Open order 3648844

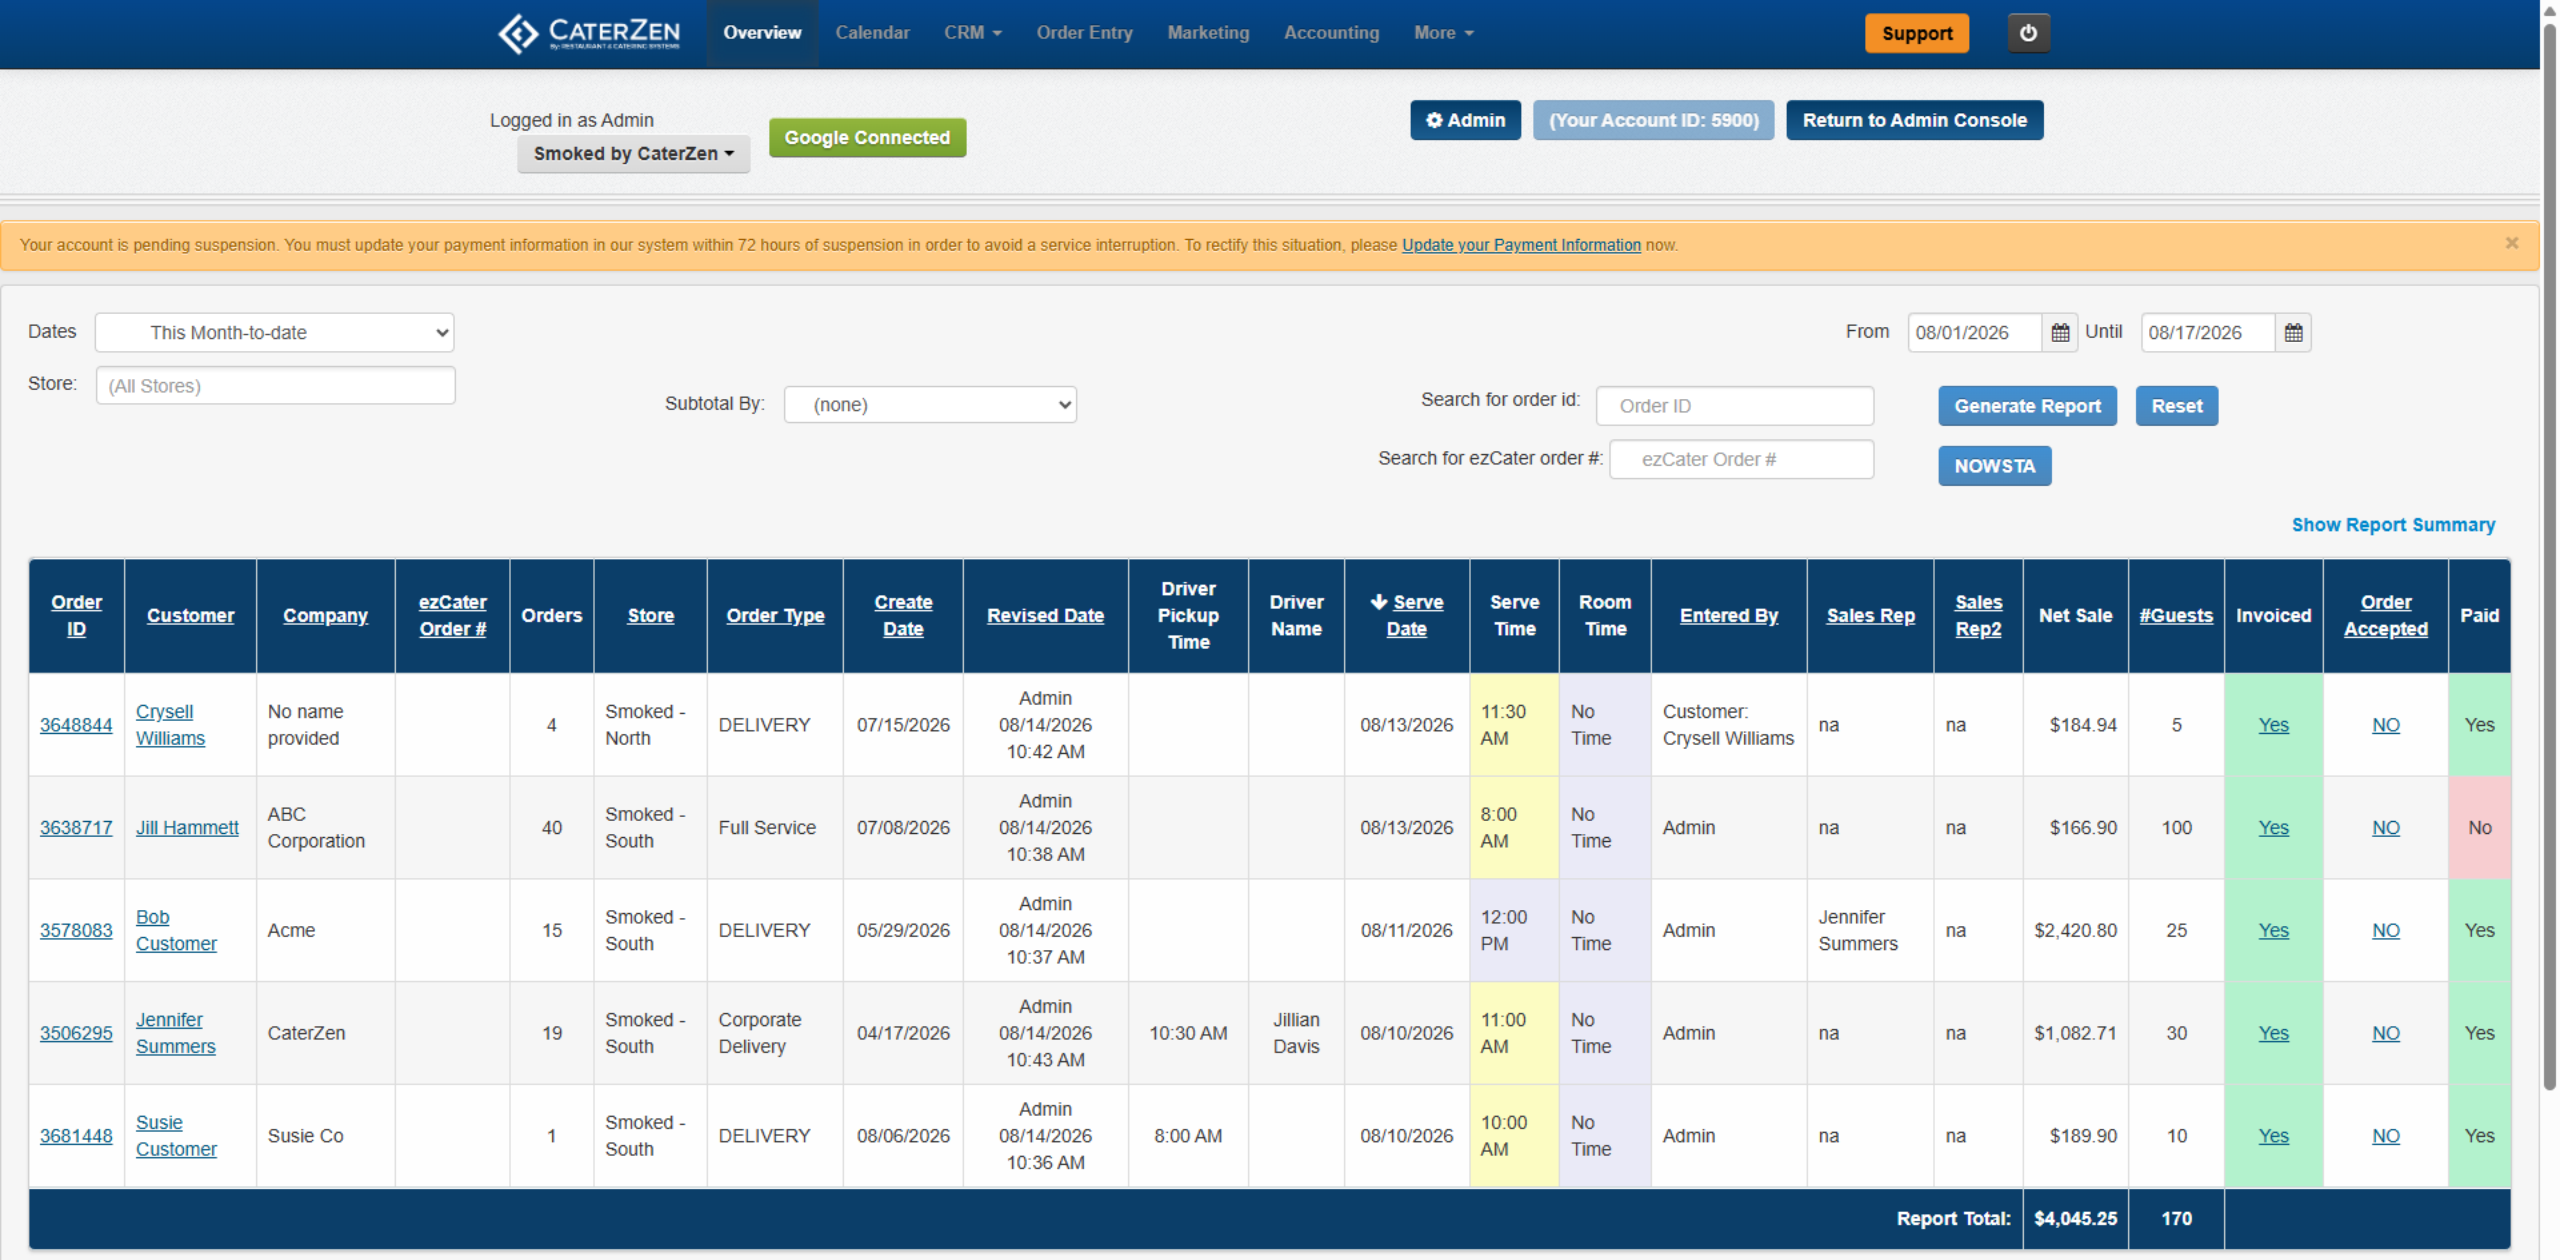[76, 725]
